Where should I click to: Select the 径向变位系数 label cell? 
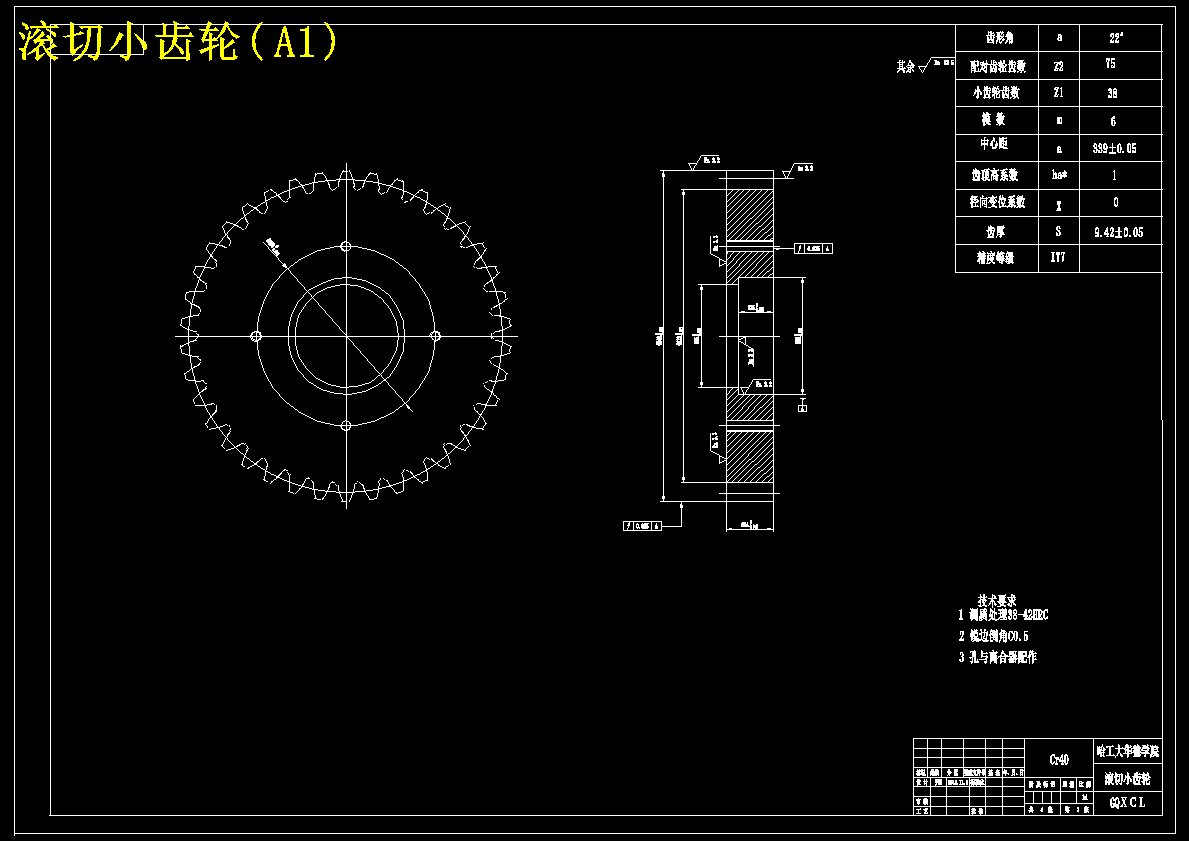pyautogui.click(x=997, y=202)
